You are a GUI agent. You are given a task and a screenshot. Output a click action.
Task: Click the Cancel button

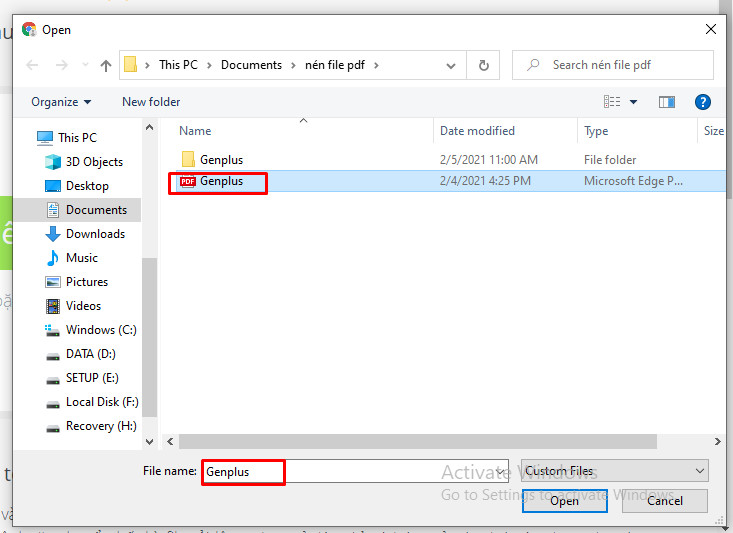(x=664, y=501)
